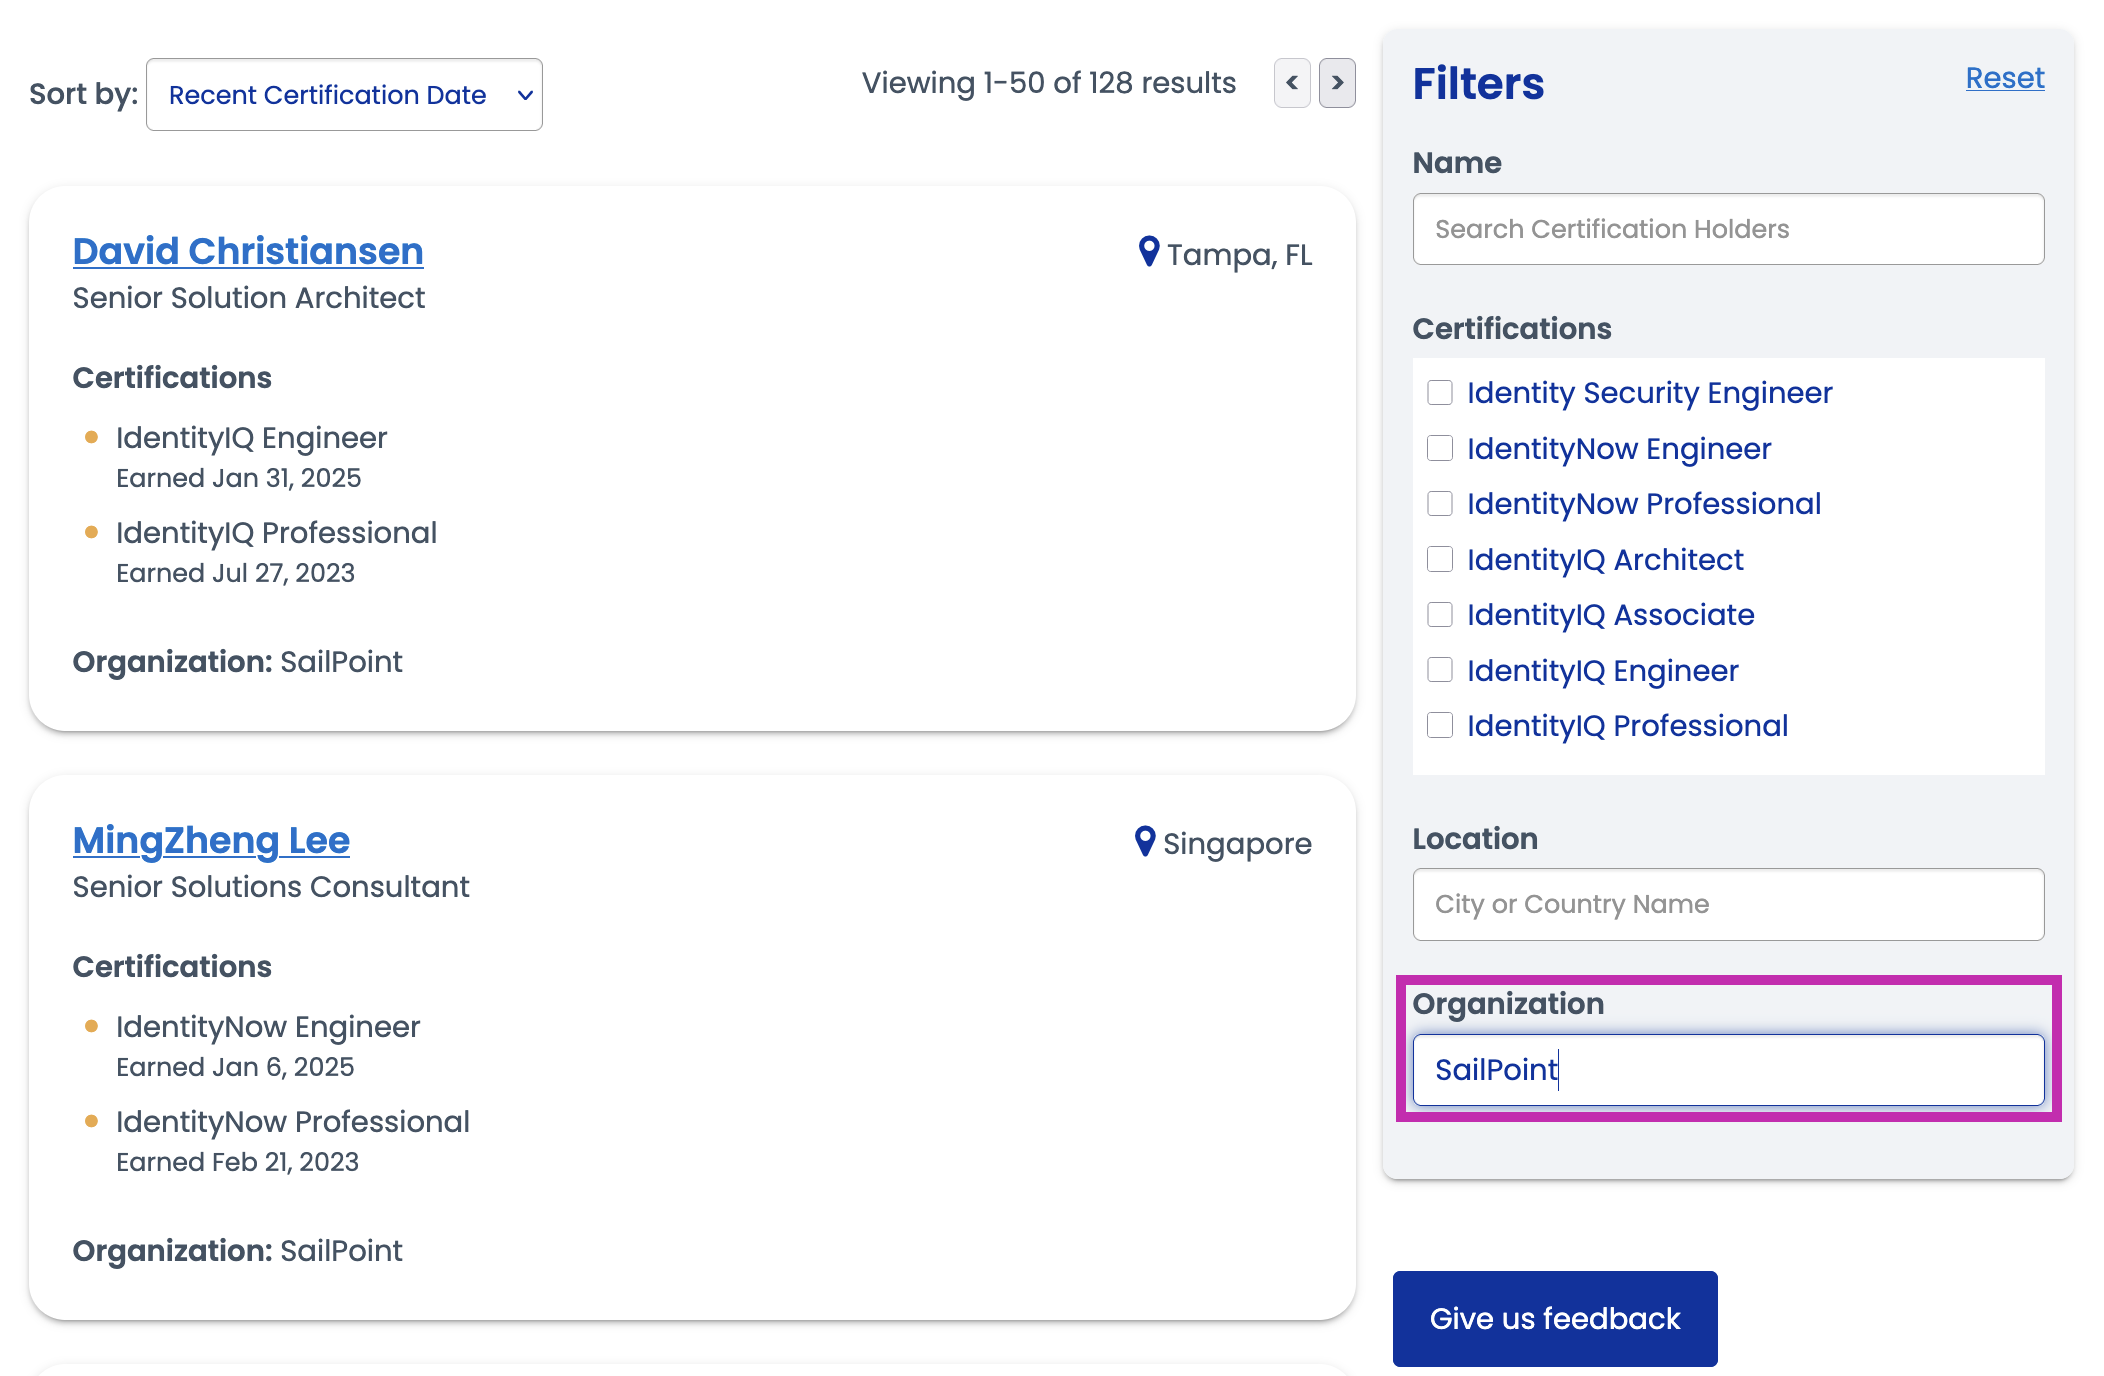Click the Give us feedback button
2104x1376 pixels.
click(x=1554, y=1318)
